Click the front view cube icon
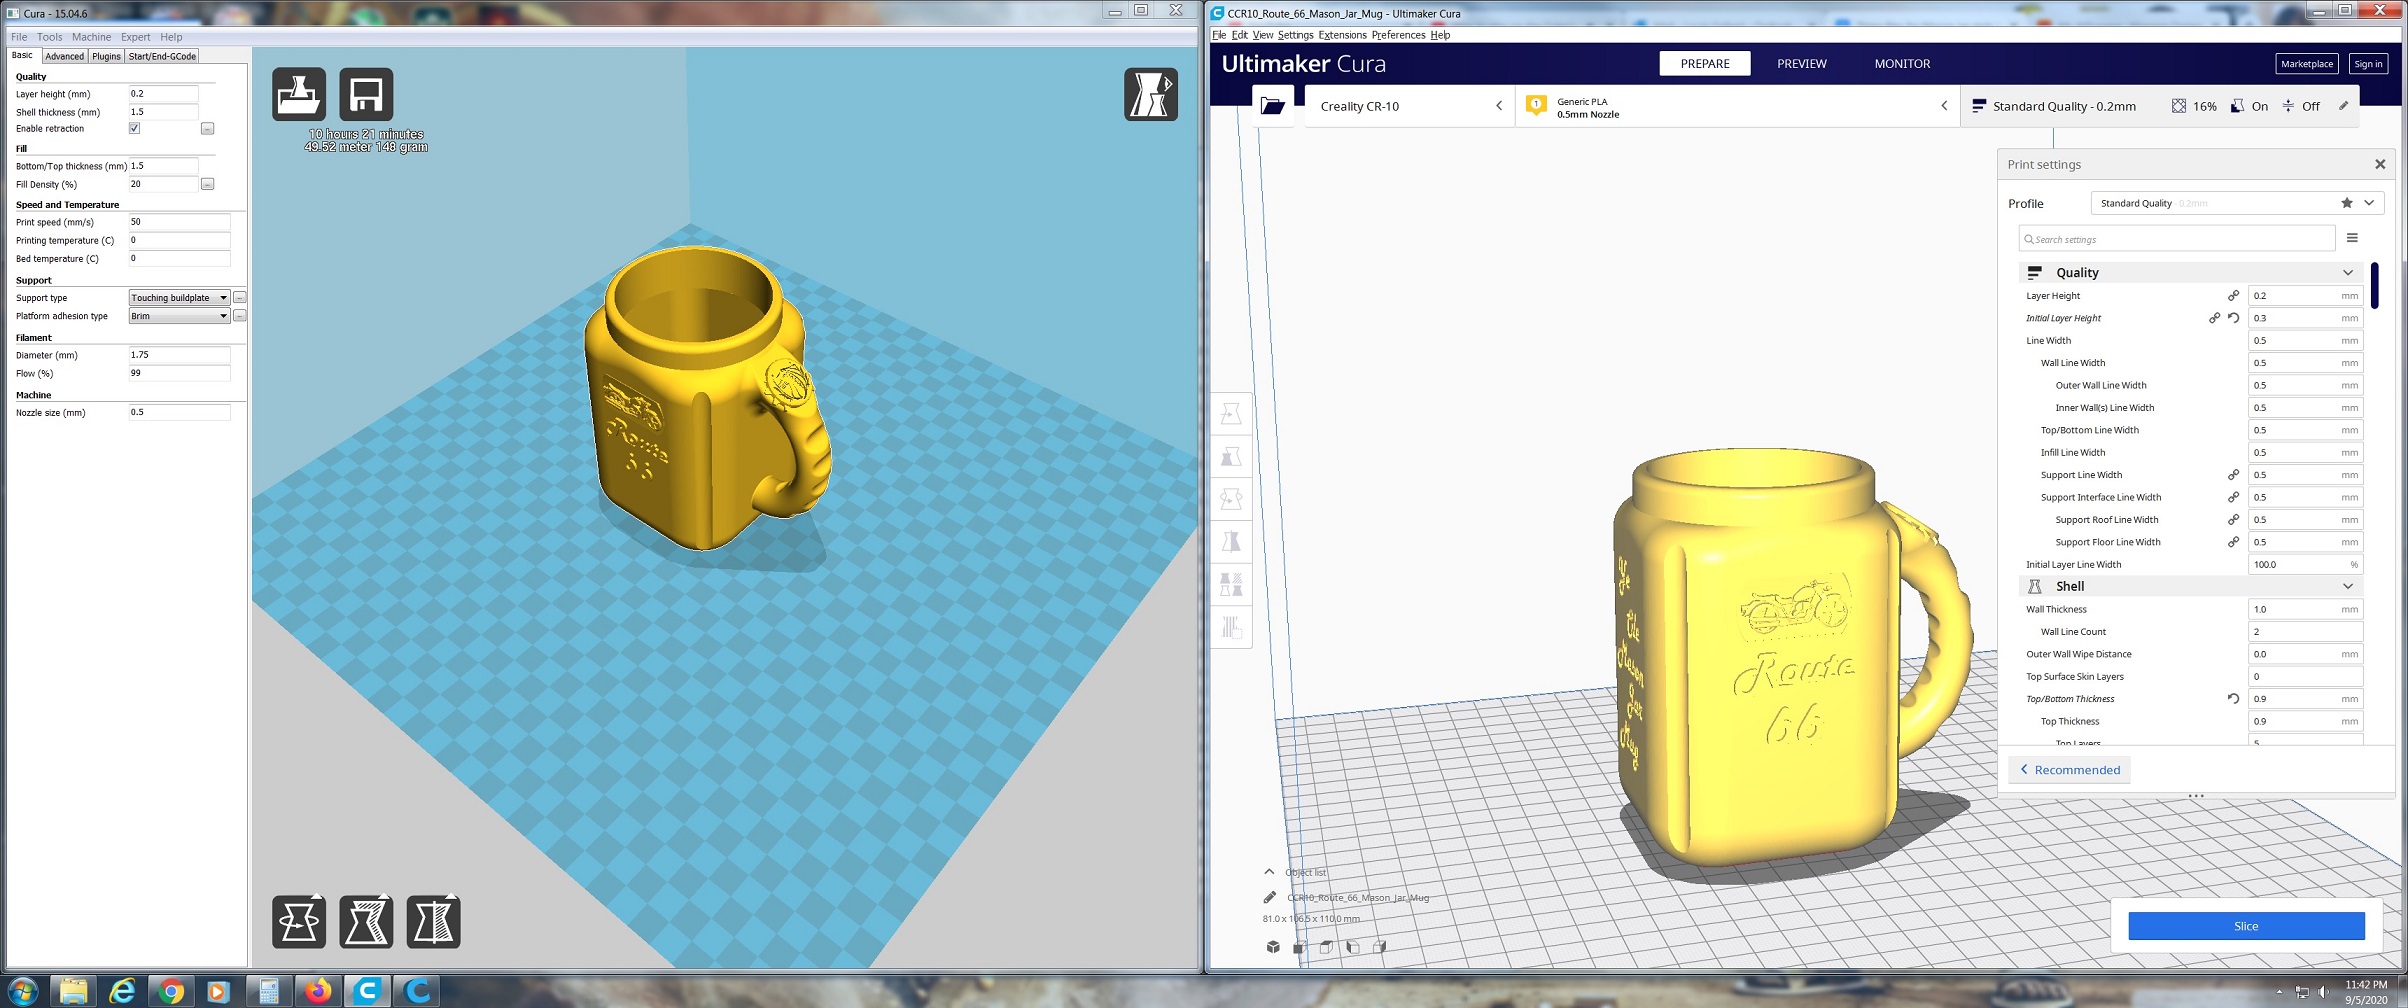The height and width of the screenshot is (1008, 2408). [1299, 947]
